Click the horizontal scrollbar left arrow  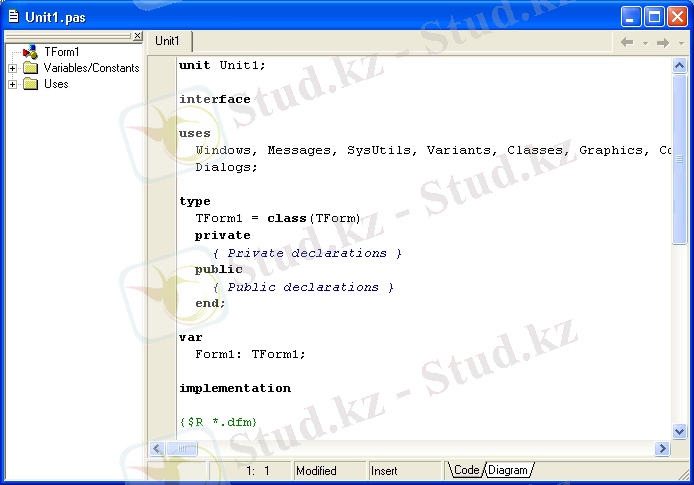[157, 449]
